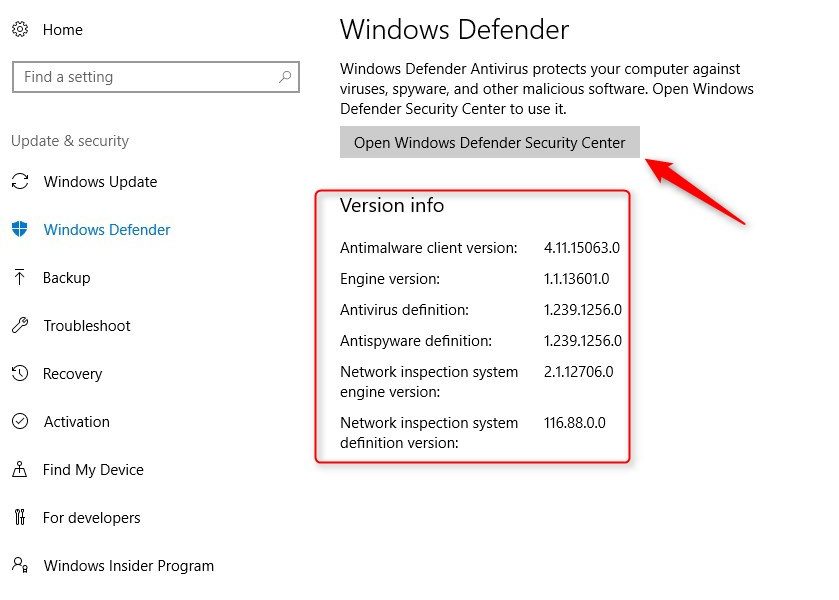Select Backup in the sidebar
This screenshot has width=839, height=600.
coord(67,278)
